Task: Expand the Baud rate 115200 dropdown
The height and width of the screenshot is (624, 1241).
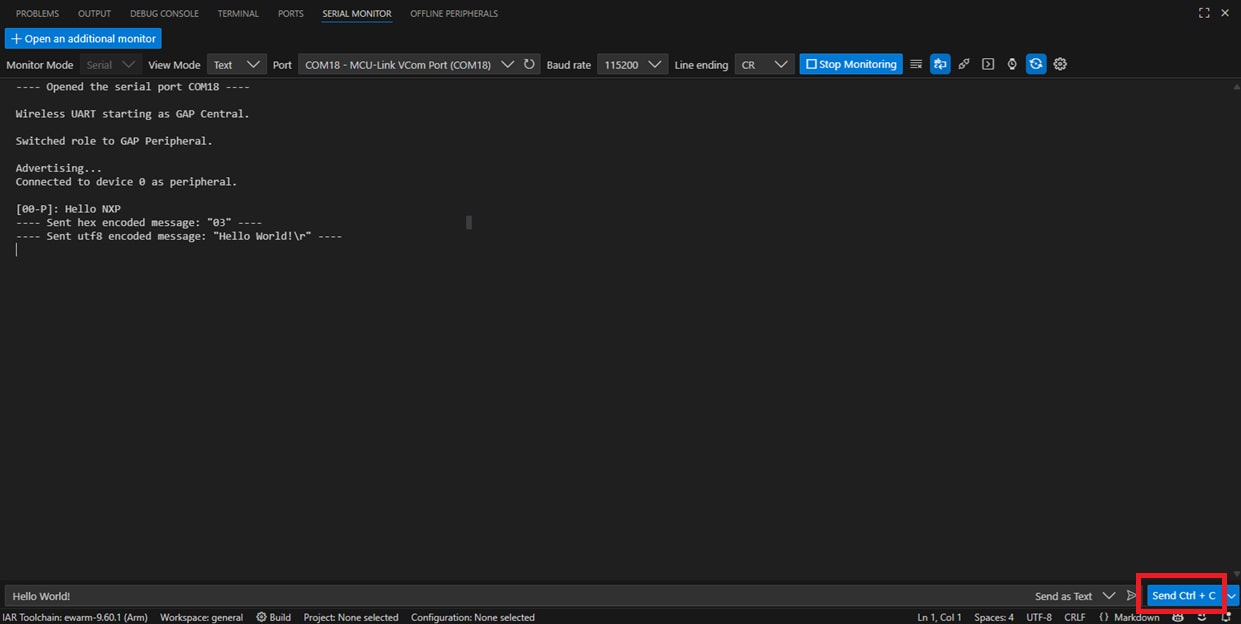Action: click(x=632, y=63)
